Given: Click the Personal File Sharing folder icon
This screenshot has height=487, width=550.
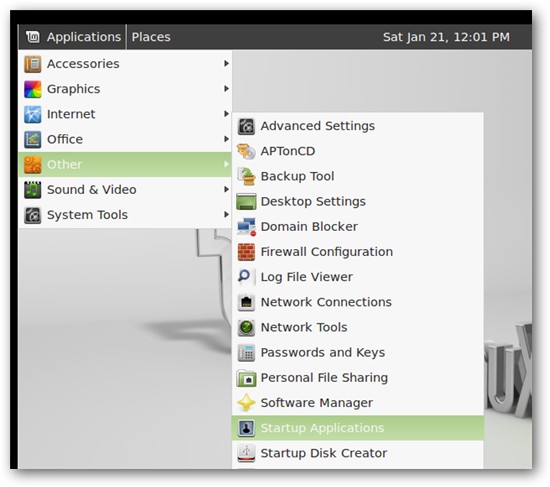Looking at the screenshot, I should pyautogui.click(x=246, y=378).
